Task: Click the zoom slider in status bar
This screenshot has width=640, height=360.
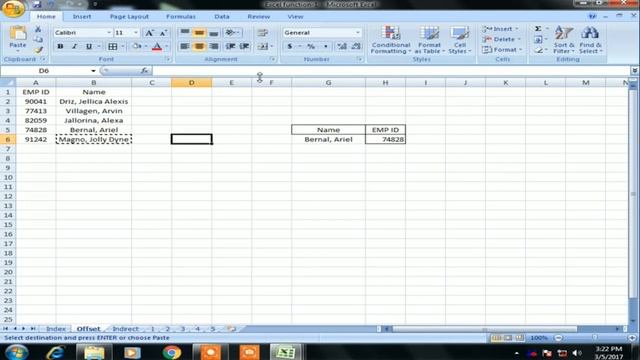Action: (595, 338)
